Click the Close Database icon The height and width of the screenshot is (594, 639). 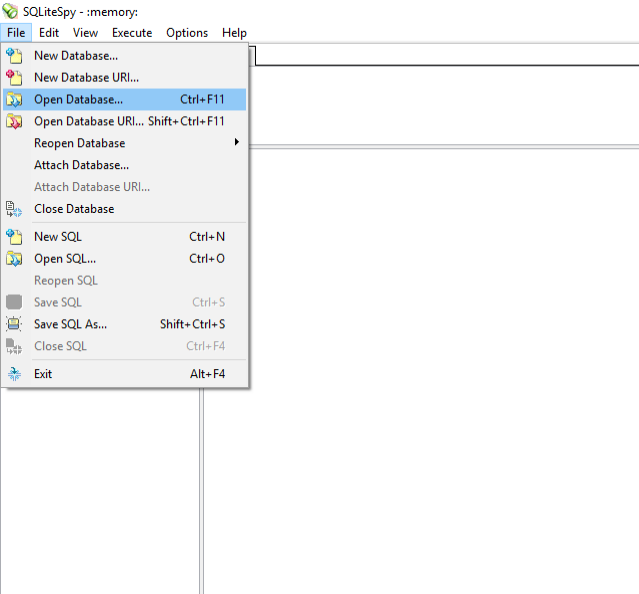(14, 209)
